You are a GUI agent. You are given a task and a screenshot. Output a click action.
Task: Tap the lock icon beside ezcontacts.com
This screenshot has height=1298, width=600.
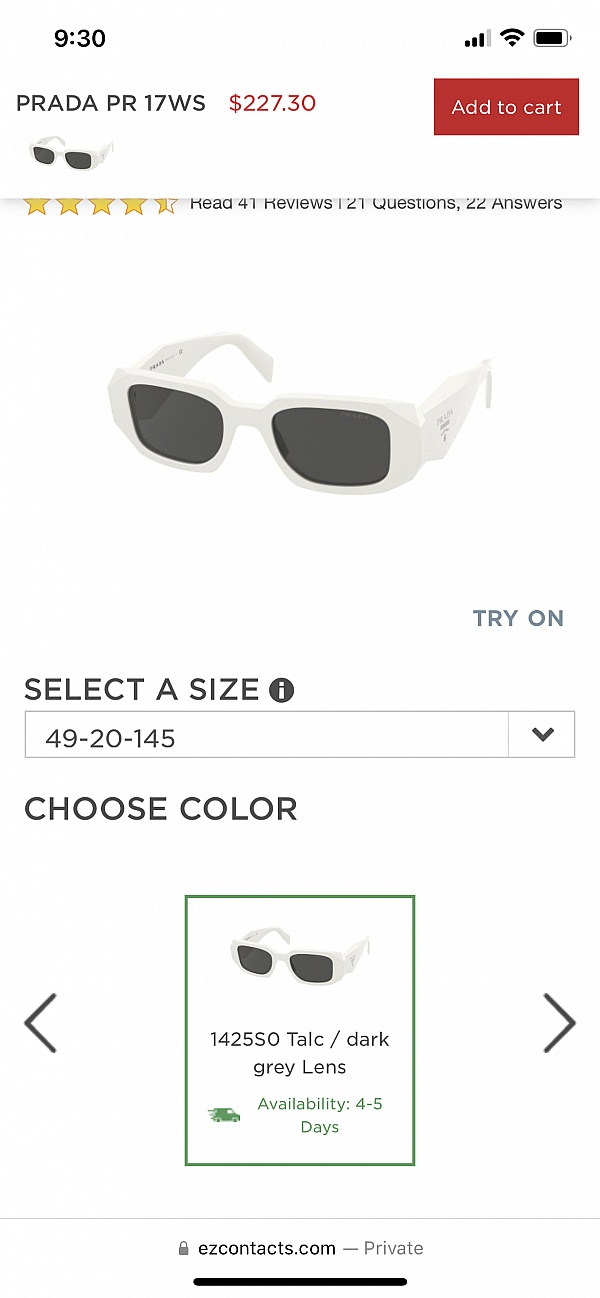click(183, 1248)
